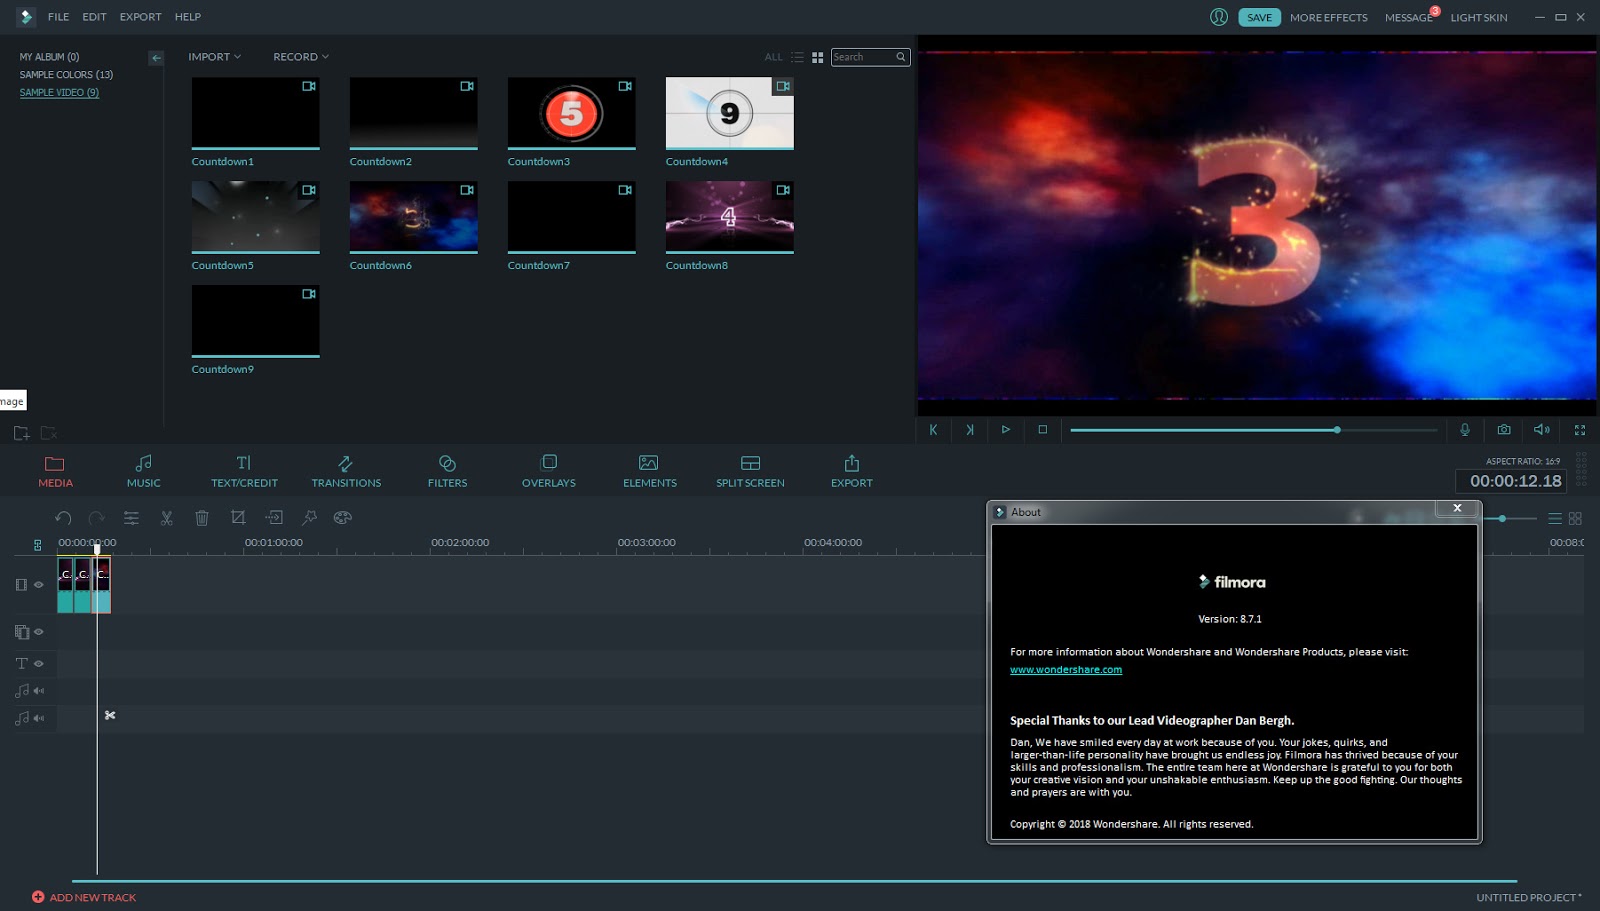Stop the preview playback
The width and height of the screenshot is (1600, 911).
click(1042, 430)
